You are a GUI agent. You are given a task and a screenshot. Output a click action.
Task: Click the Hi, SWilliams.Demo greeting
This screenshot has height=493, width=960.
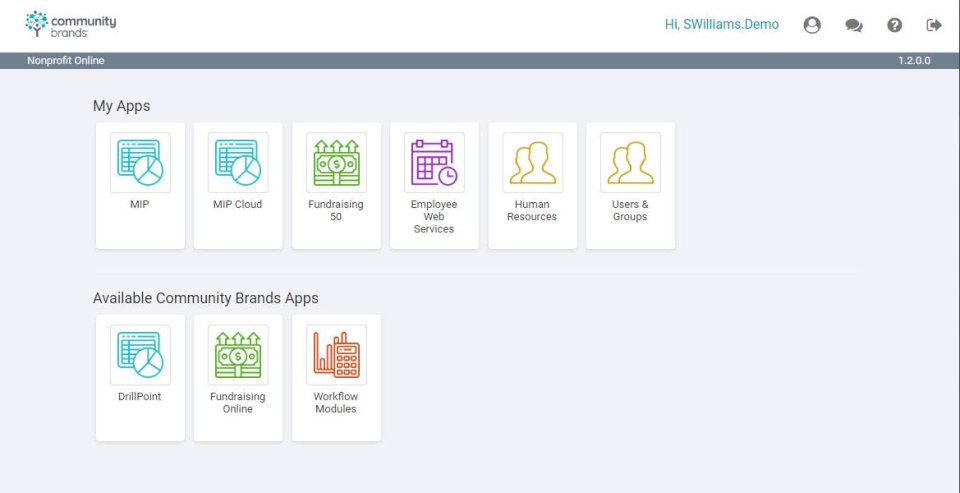(x=722, y=24)
